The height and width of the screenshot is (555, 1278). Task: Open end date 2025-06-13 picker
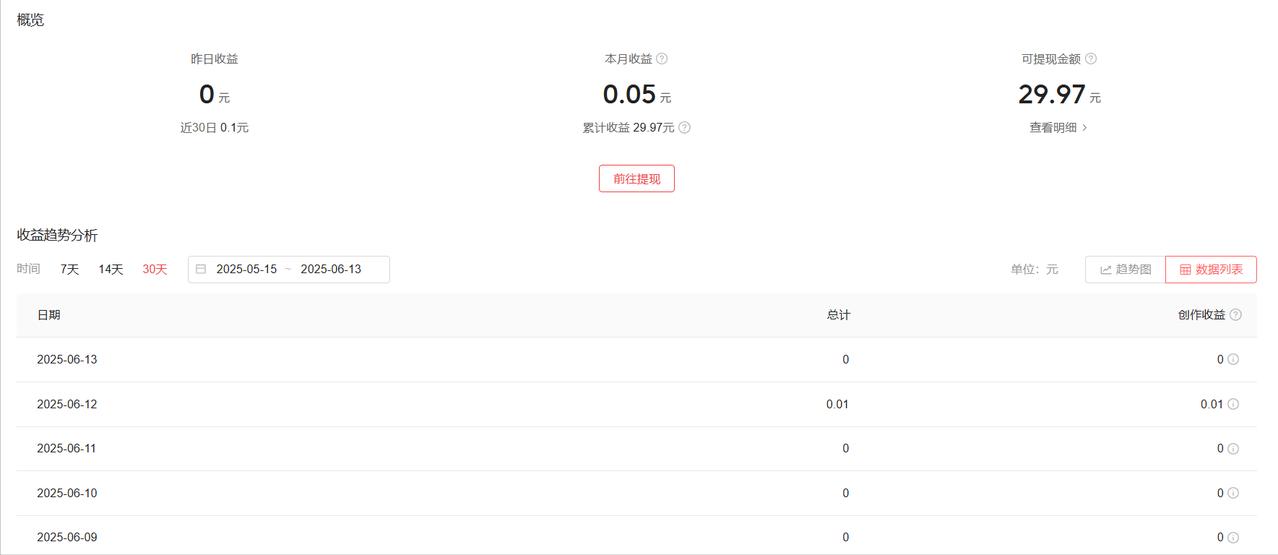click(331, 269)
